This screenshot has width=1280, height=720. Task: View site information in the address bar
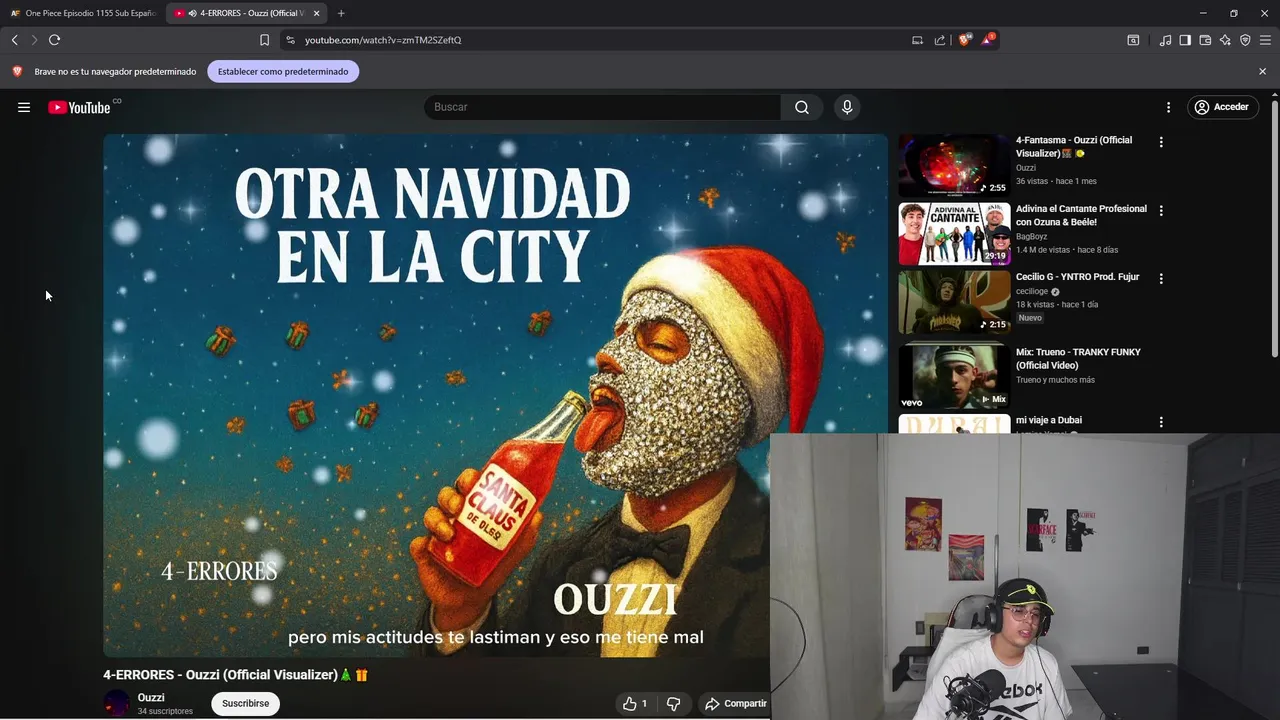[x=290, y=40]
